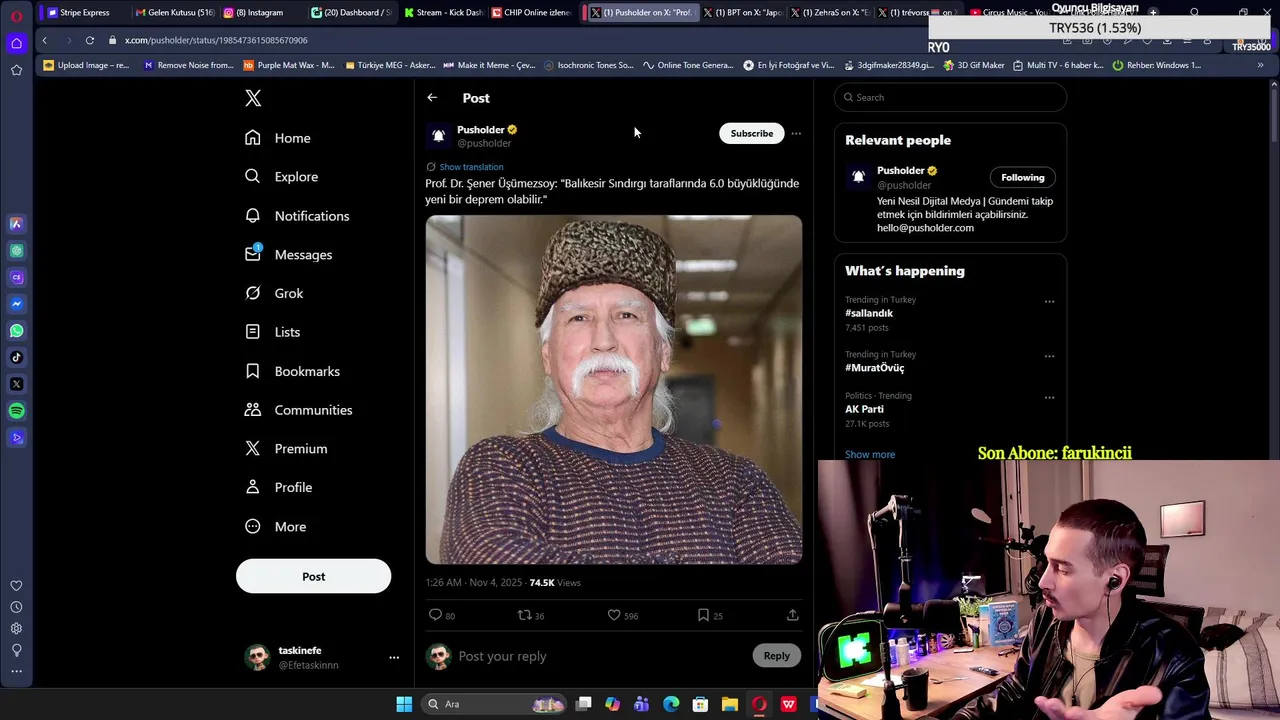
Task: Expand bookmarks overflow chevron
Action: [1260, 65]
